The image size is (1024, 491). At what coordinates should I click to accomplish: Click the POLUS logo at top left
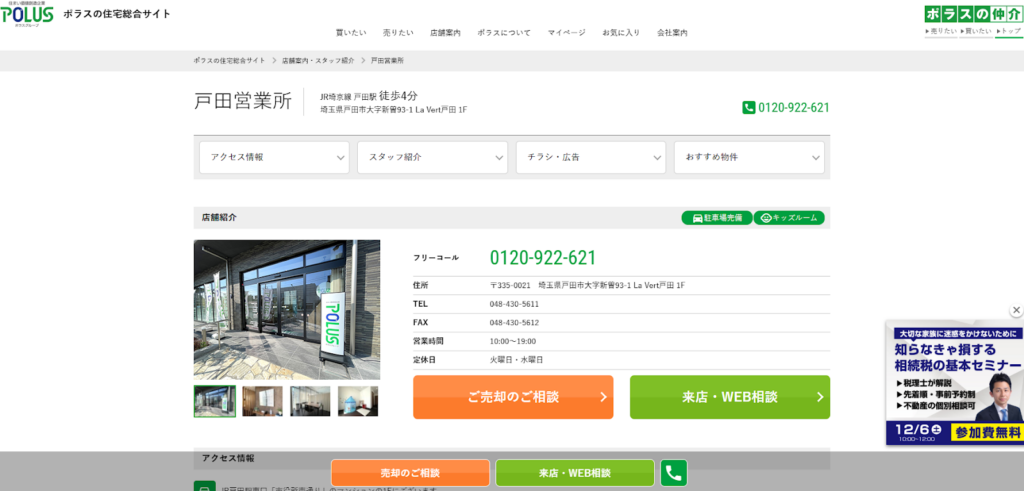[x=27, y=14]
